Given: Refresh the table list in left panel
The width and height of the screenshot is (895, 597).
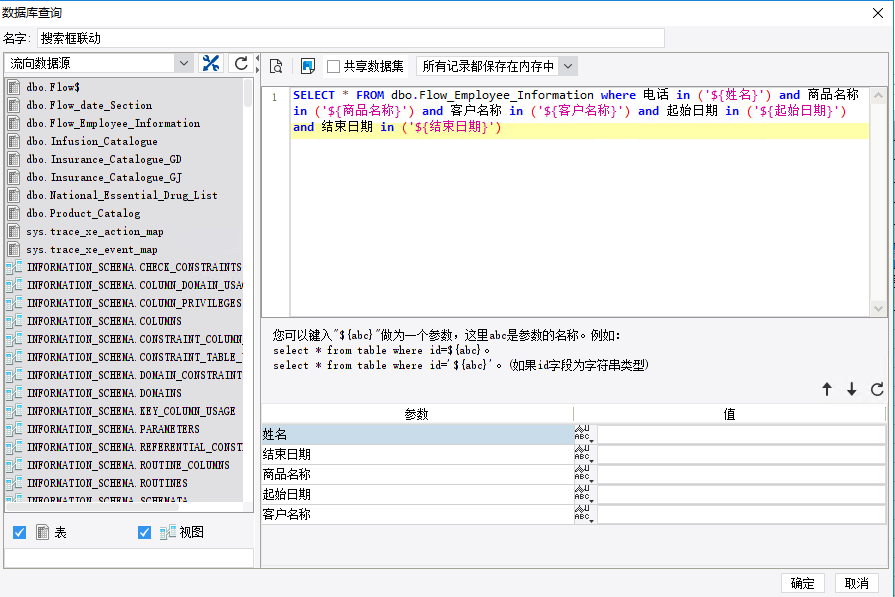Looking at the screenshot, I should (241, 63).
